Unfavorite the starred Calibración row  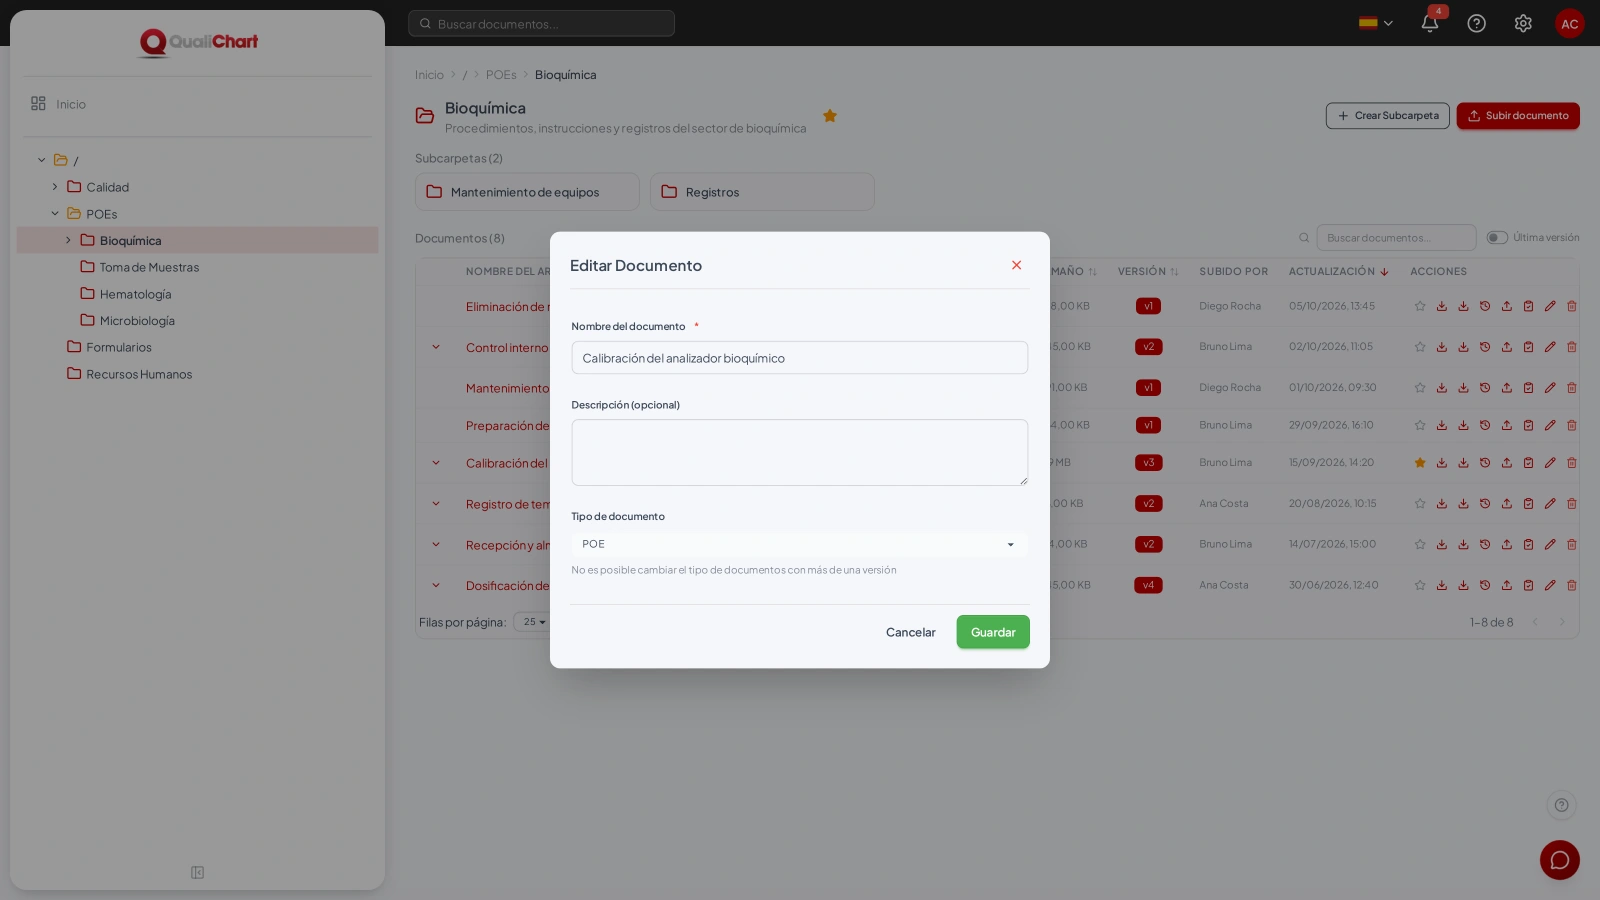pyautogui.click(x=1420, y=463)
